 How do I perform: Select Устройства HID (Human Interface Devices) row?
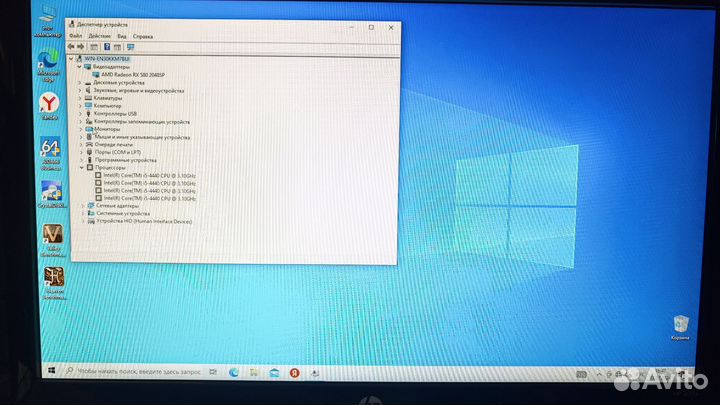tap(144, 221)
